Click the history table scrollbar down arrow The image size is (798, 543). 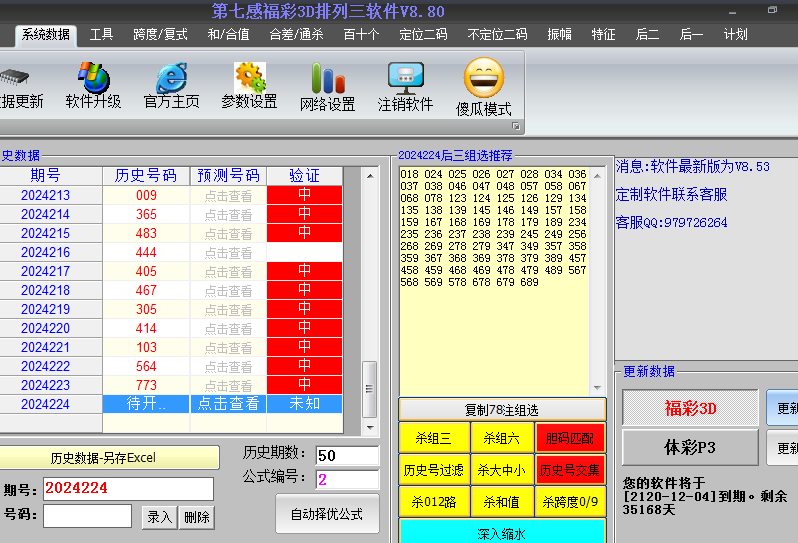tap(370, 427)
